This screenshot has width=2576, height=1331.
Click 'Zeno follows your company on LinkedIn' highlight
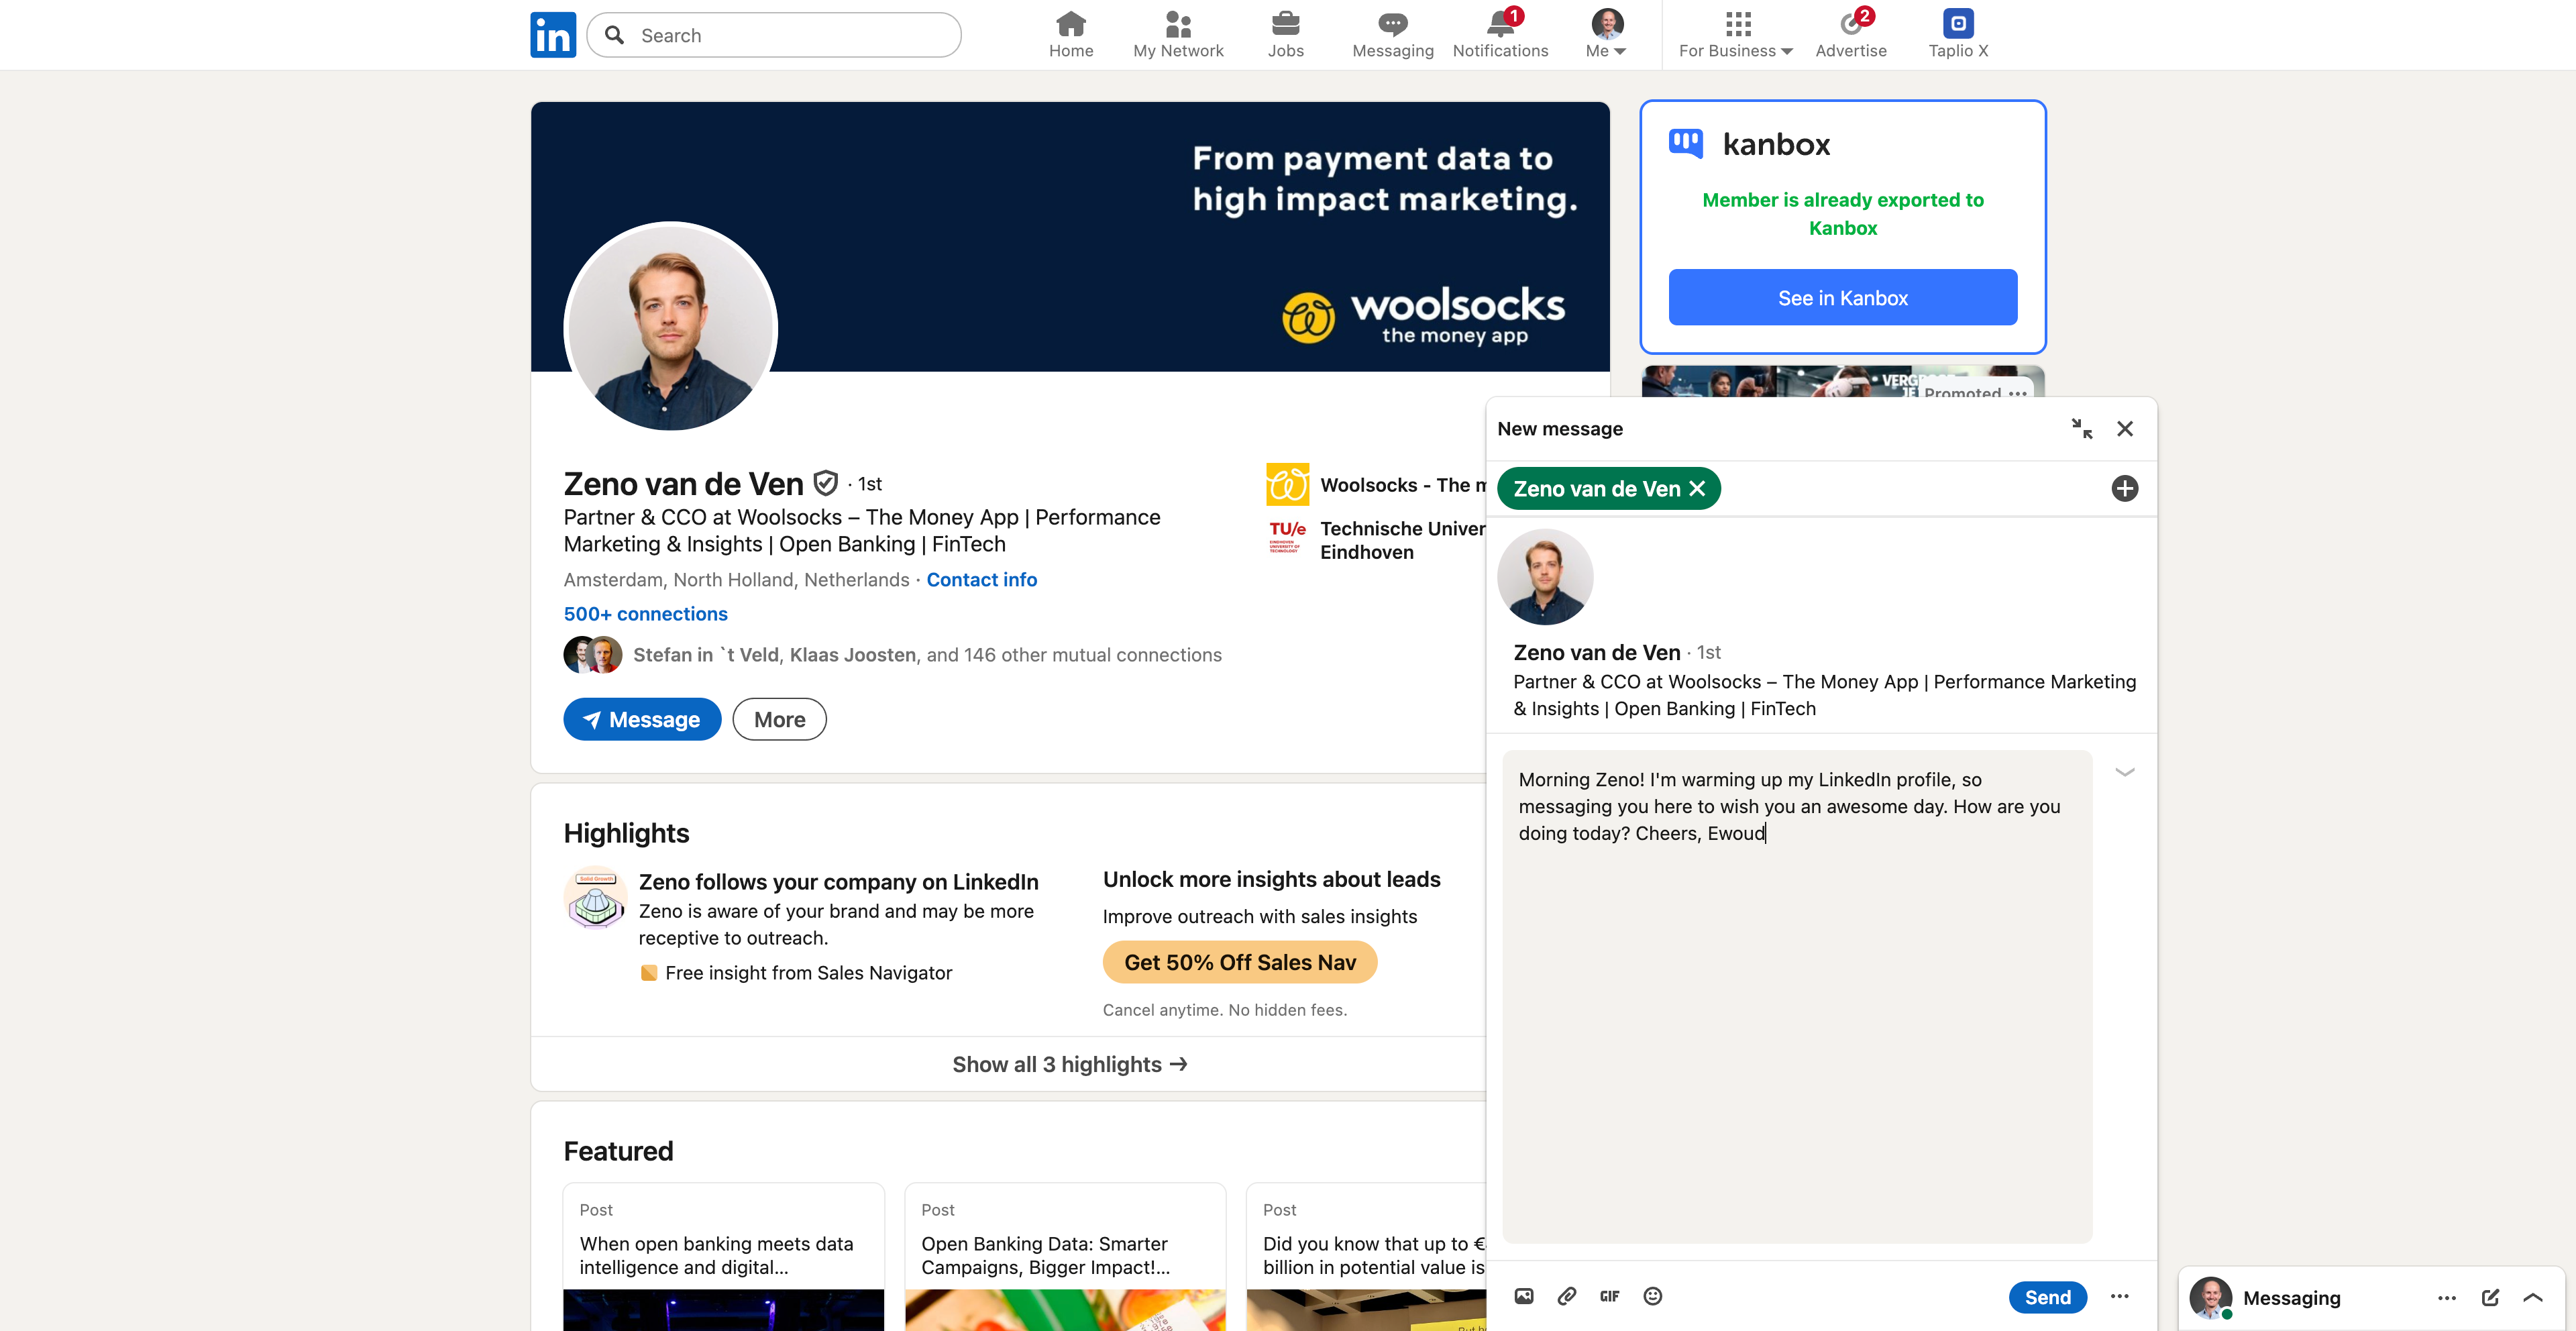pos(838,882)
